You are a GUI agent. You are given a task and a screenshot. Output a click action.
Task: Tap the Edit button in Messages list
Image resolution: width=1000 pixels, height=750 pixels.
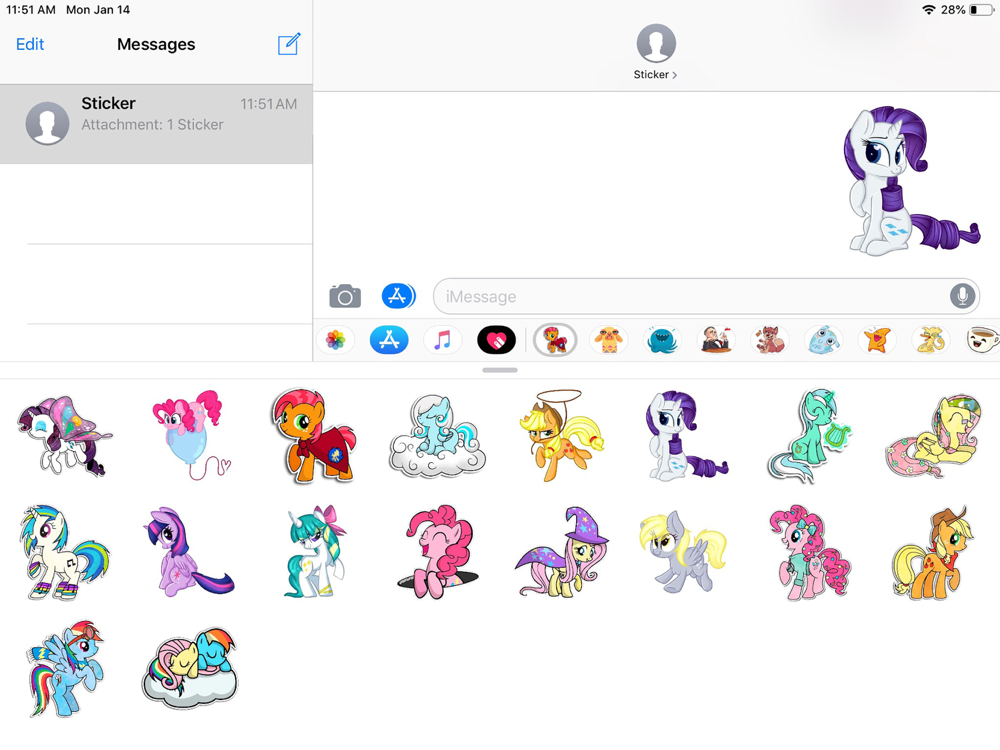click(30, 44)
